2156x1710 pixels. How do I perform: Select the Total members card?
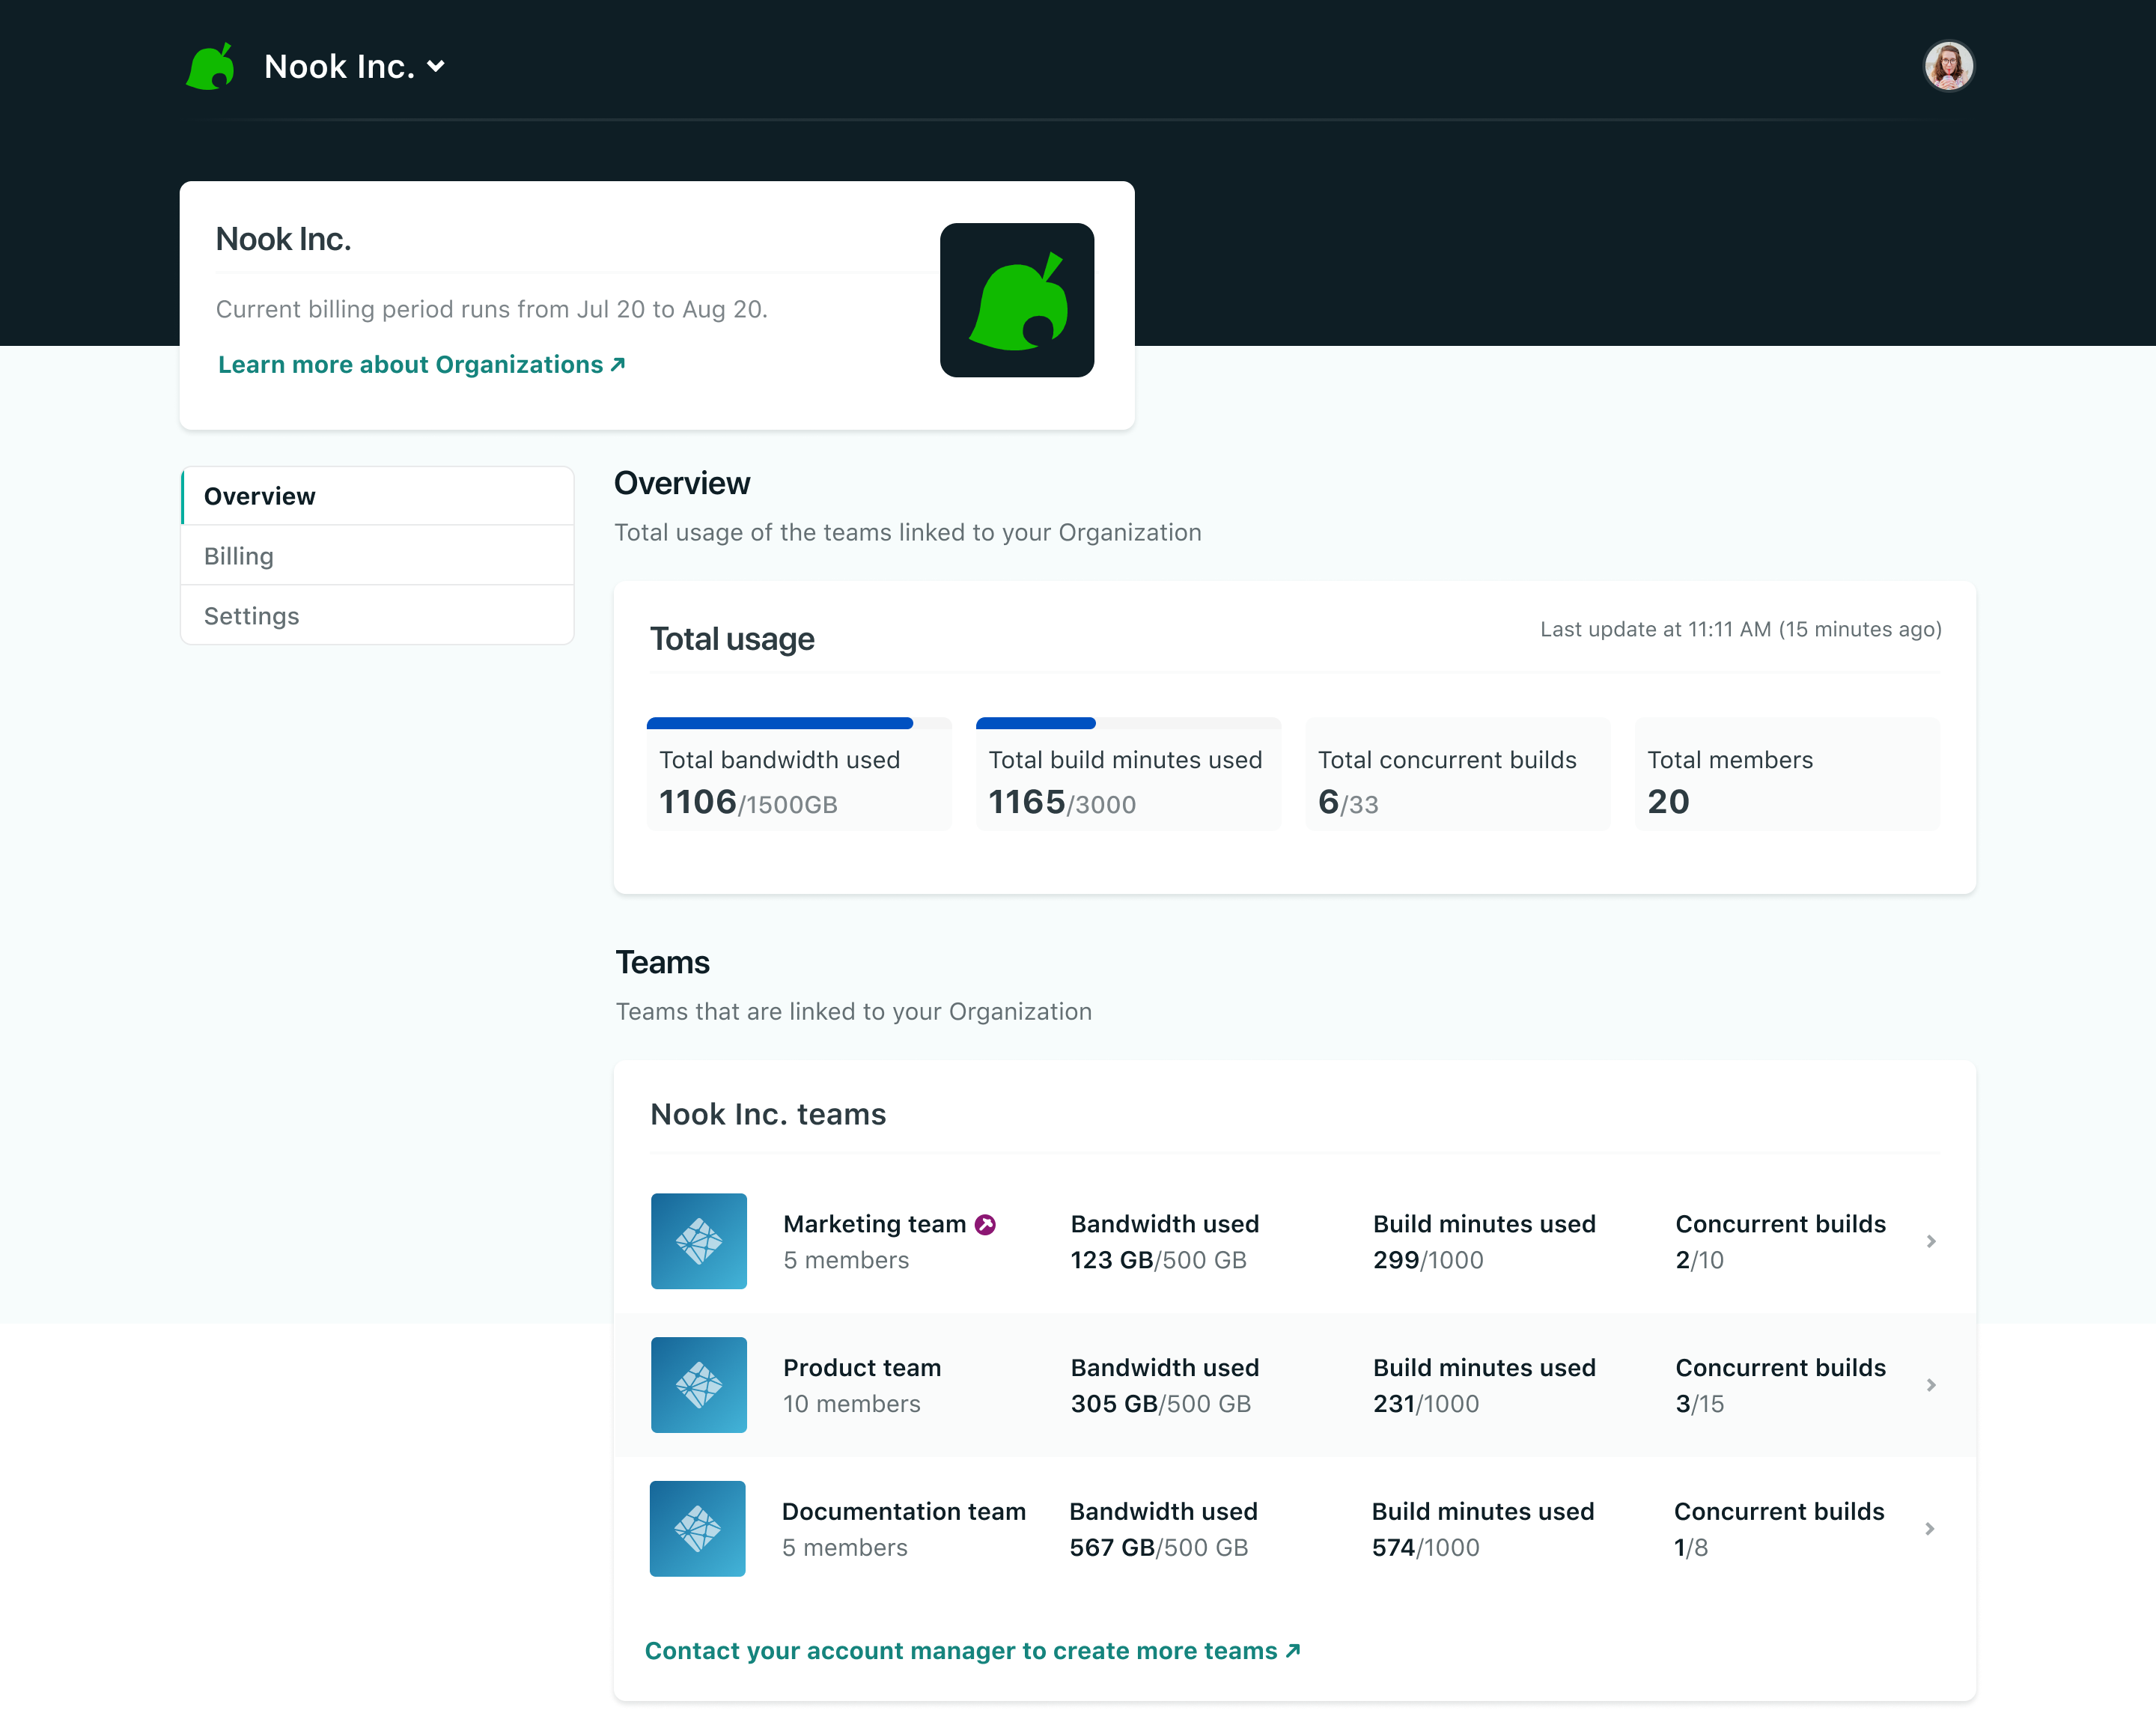pyautogui.click(x=1786, y=775)
